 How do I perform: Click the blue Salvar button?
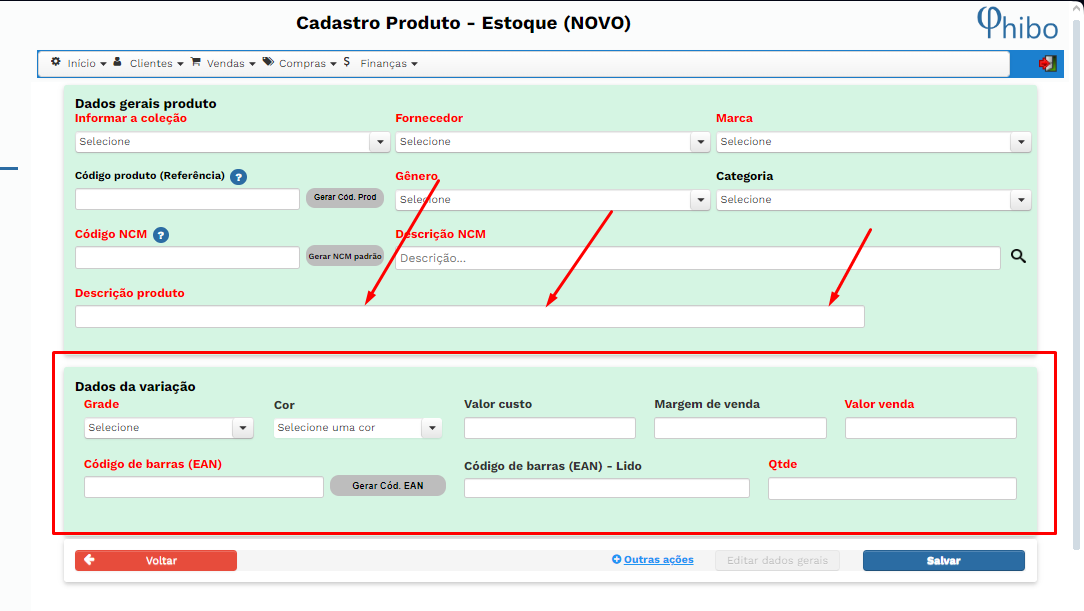click(x=943, y=561)
